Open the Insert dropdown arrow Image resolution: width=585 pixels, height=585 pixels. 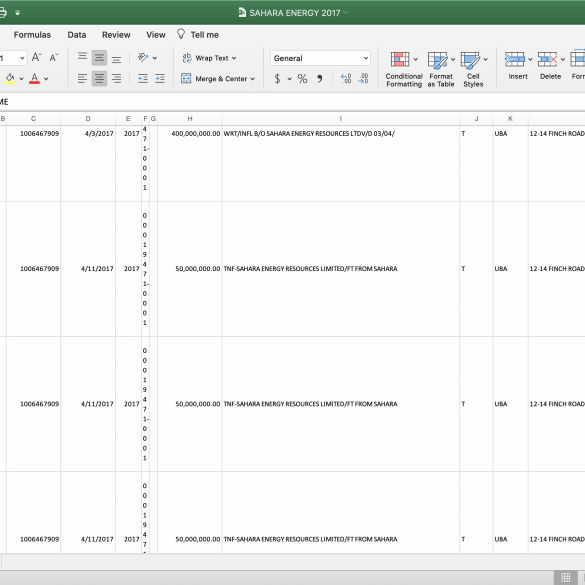(530, 59)
